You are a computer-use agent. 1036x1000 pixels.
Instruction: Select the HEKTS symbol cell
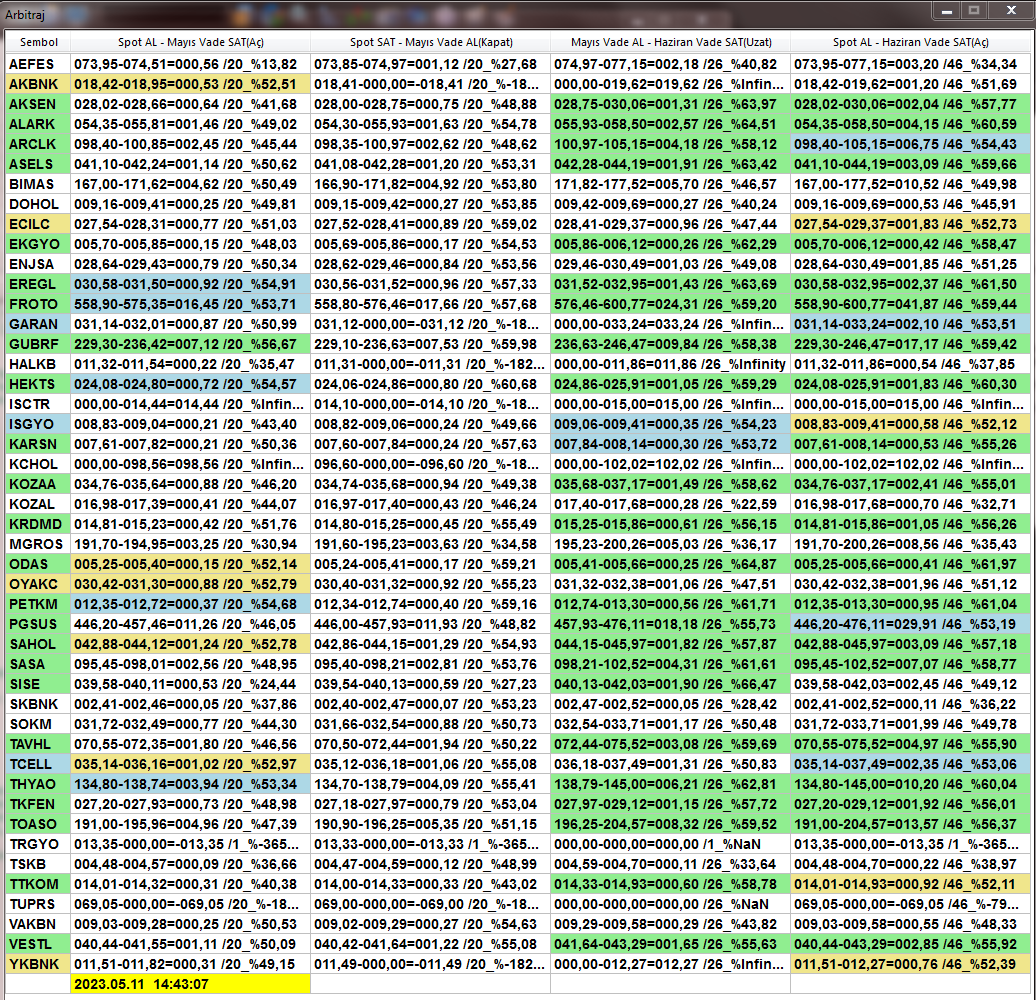point(38,384)
